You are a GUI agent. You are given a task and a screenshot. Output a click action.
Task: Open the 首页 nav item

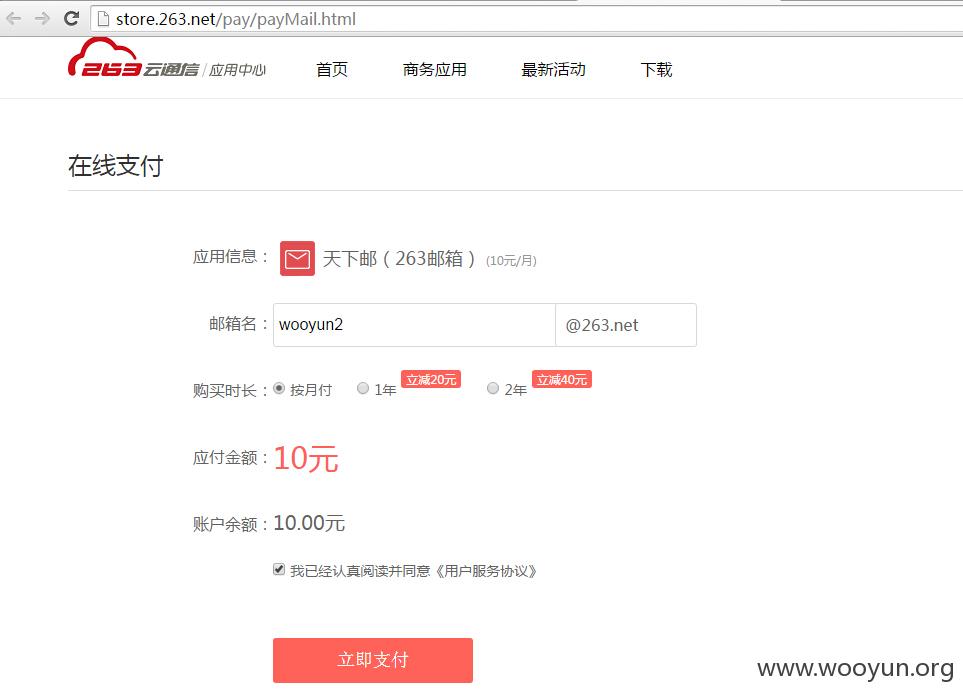tap(332, 69)
